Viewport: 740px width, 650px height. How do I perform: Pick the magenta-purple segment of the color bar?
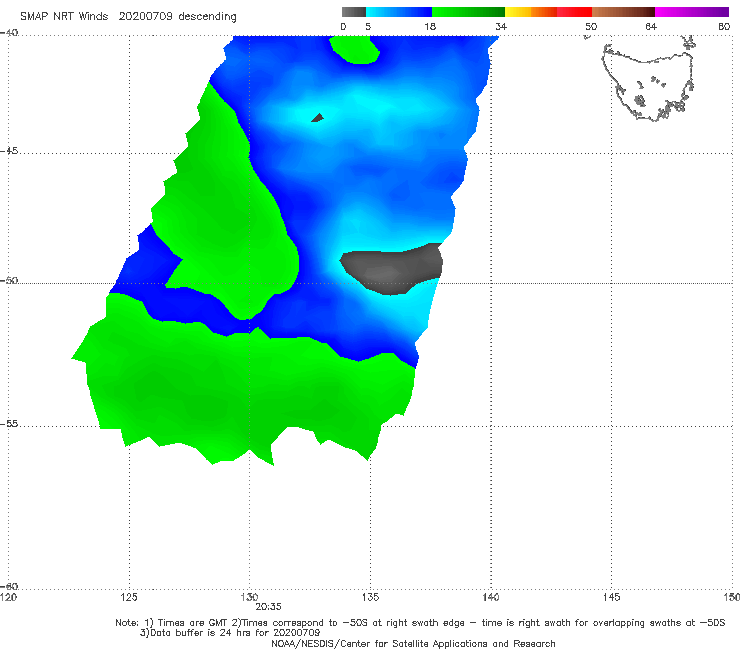point(692,12)
